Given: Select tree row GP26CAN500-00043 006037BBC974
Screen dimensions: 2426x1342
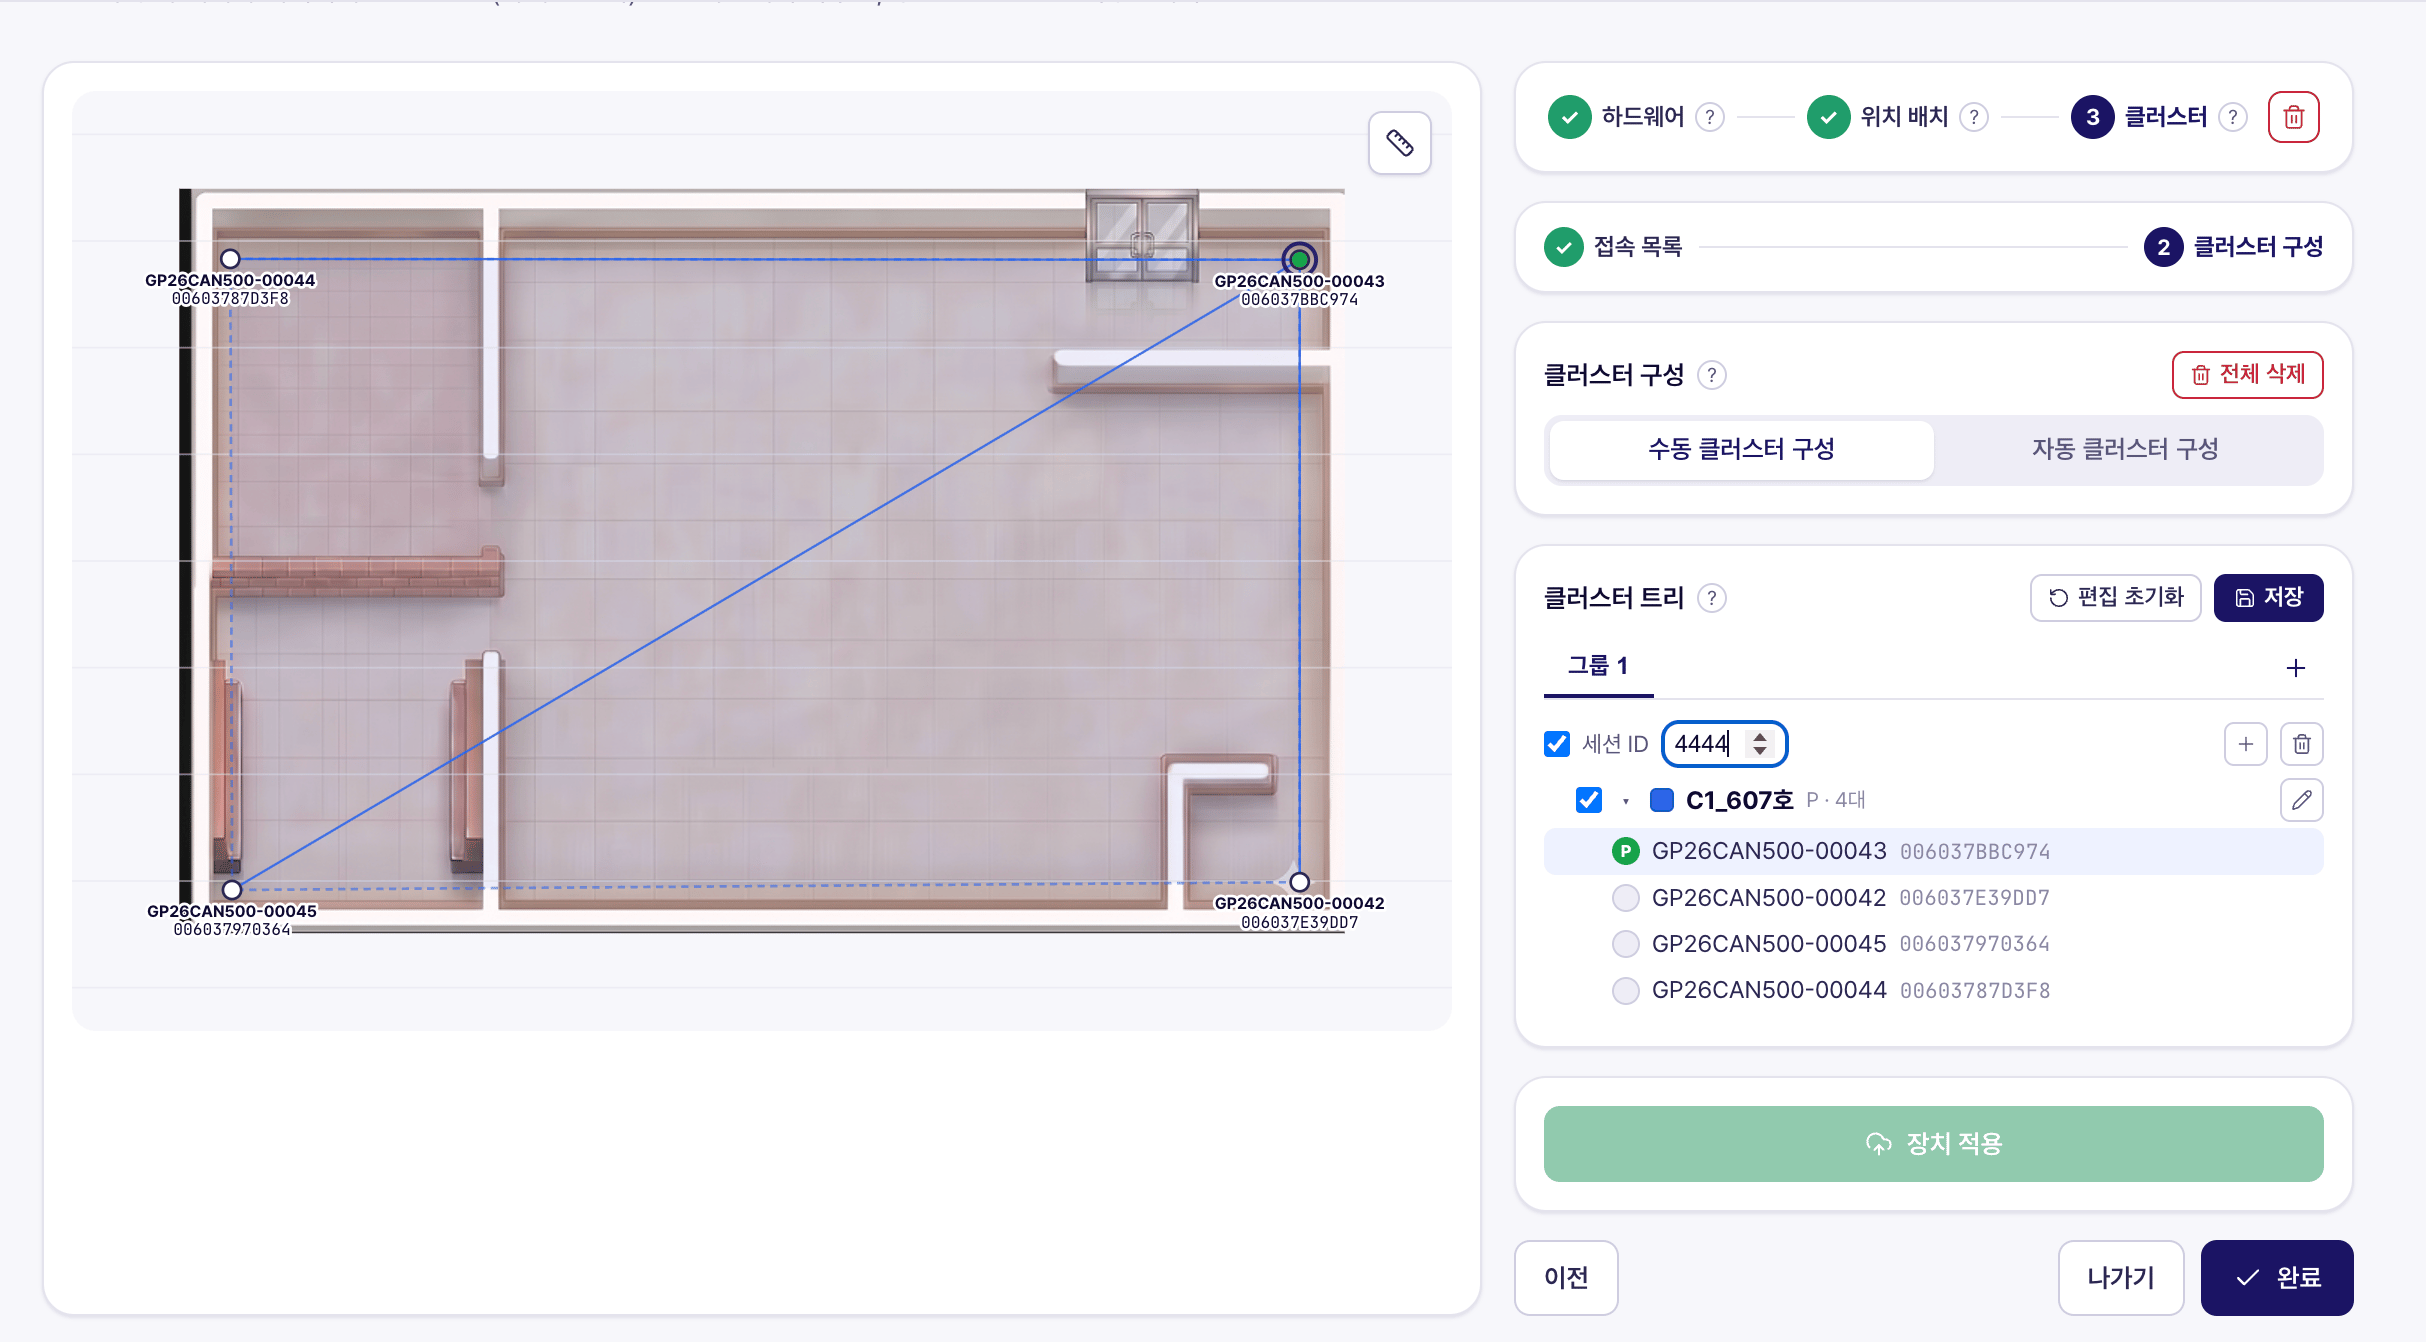Looking at the screenshot, I should [x=1933, y=851].
